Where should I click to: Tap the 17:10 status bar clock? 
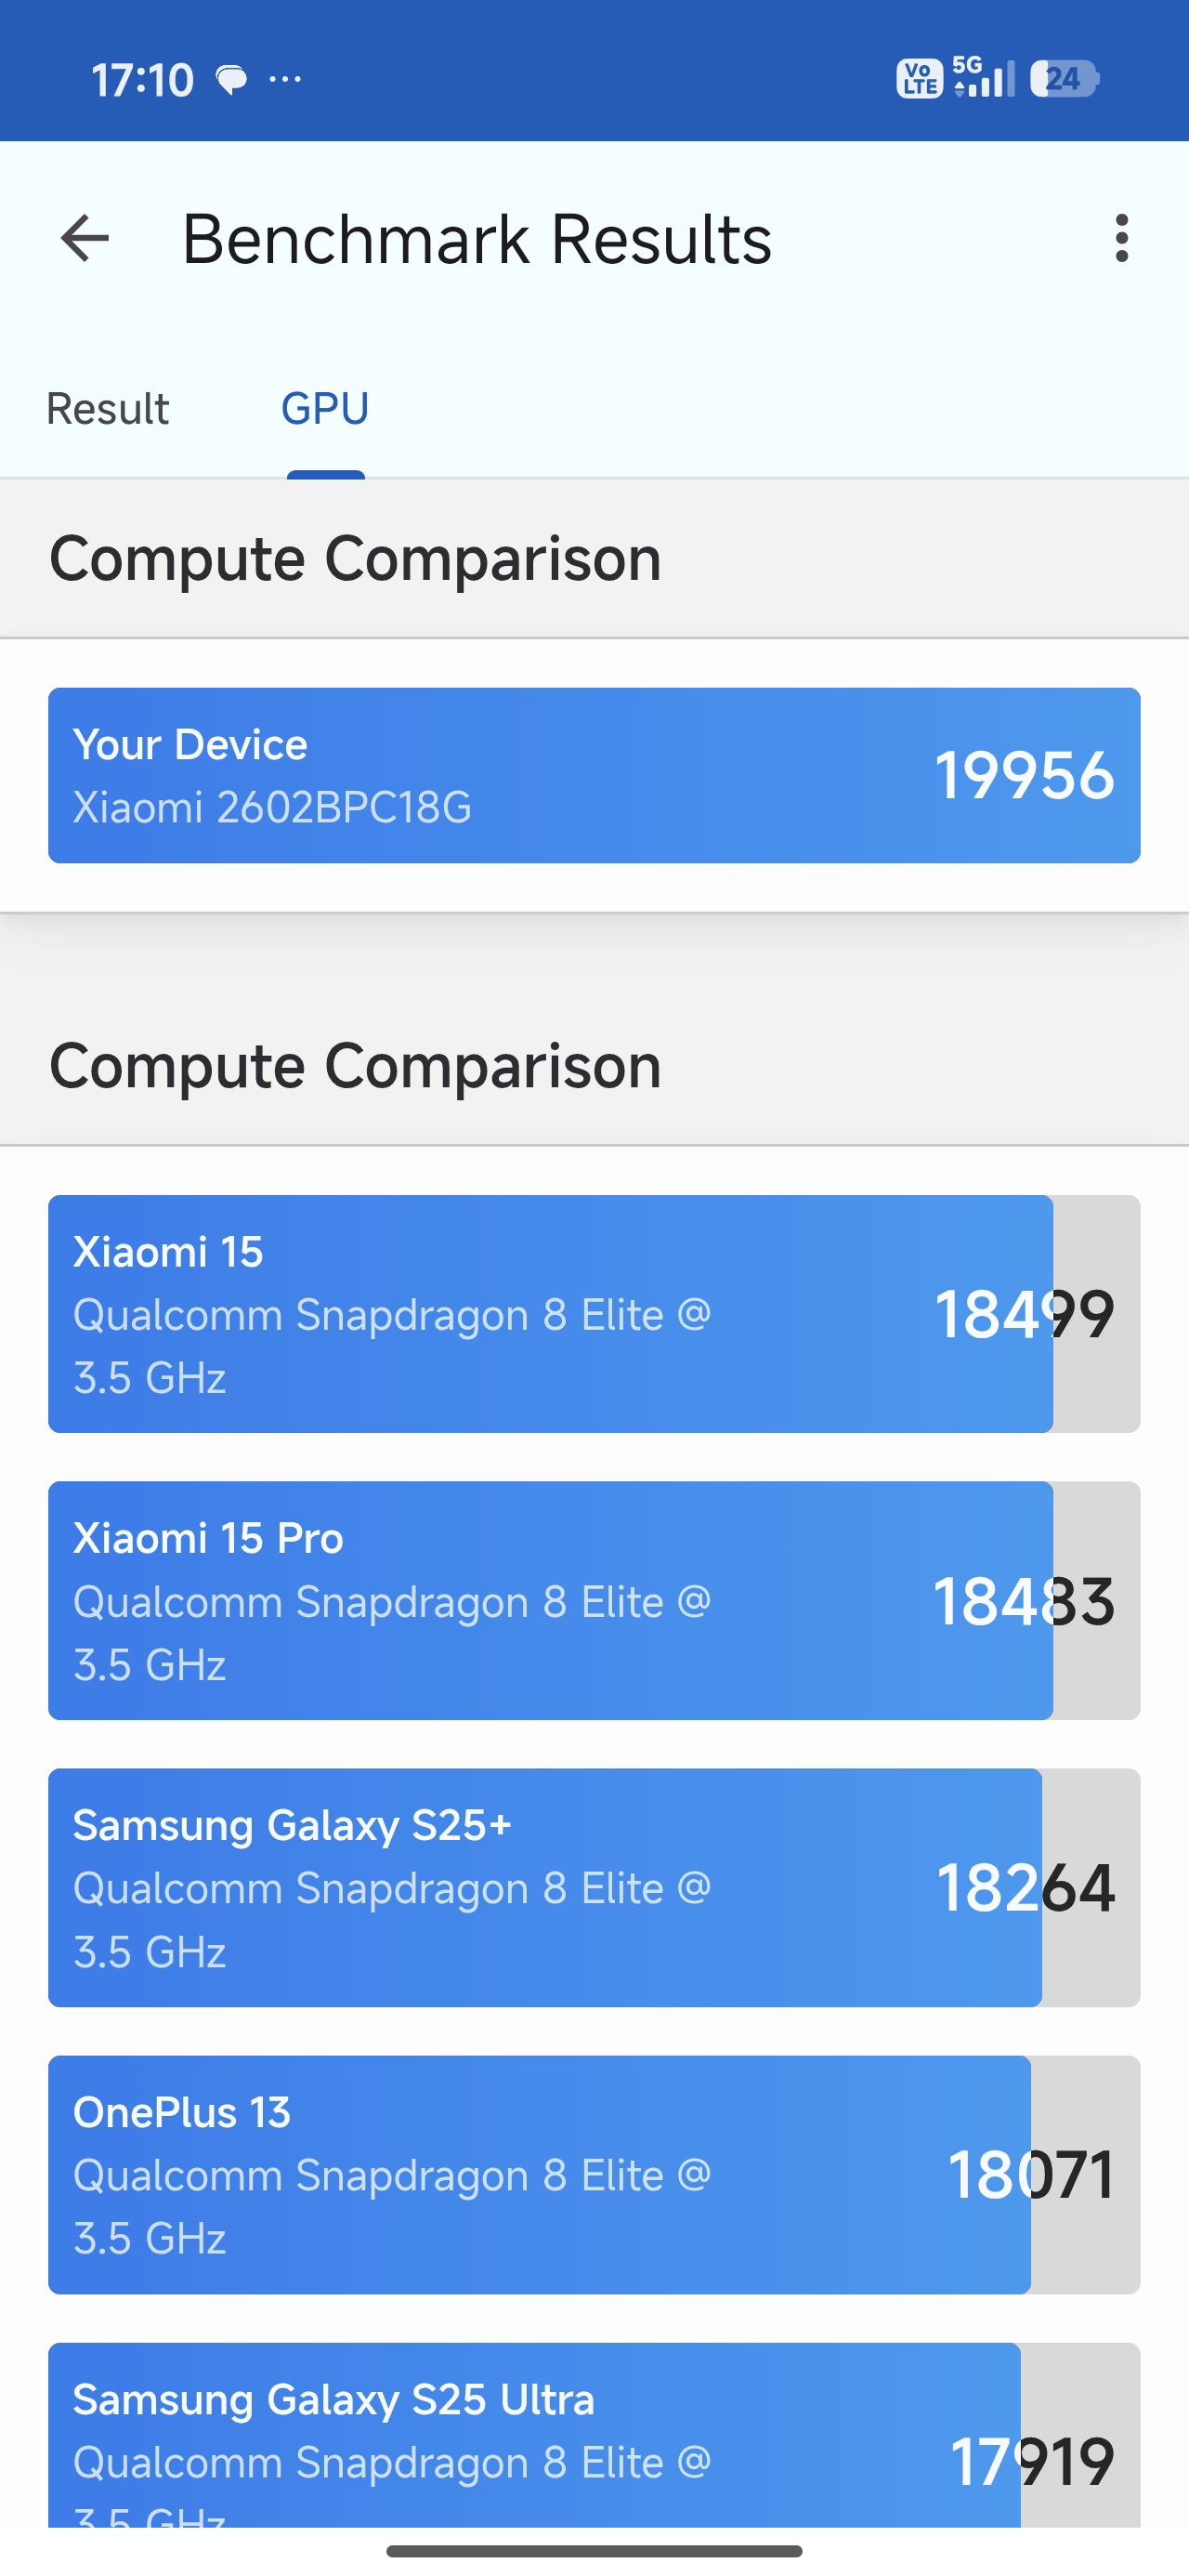pyautogui.click(x=142, y=80)
